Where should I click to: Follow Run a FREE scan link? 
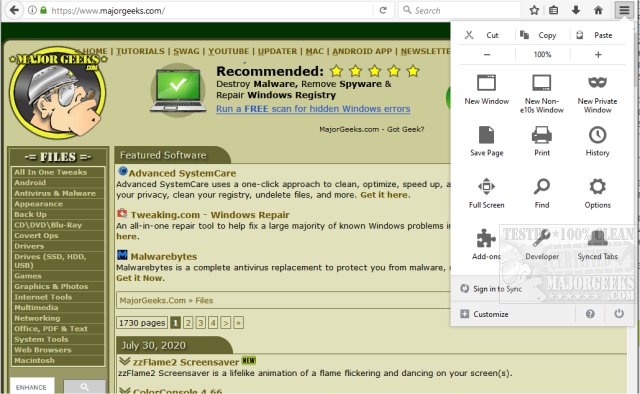click(x=313, y=109)
